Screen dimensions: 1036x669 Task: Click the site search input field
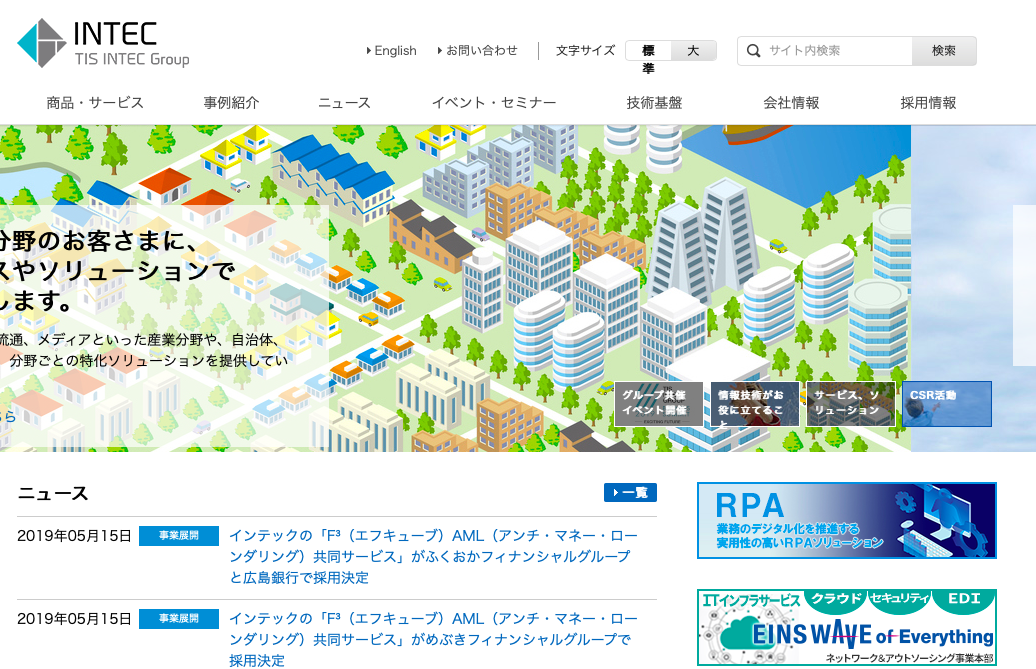tap(836, 51)
